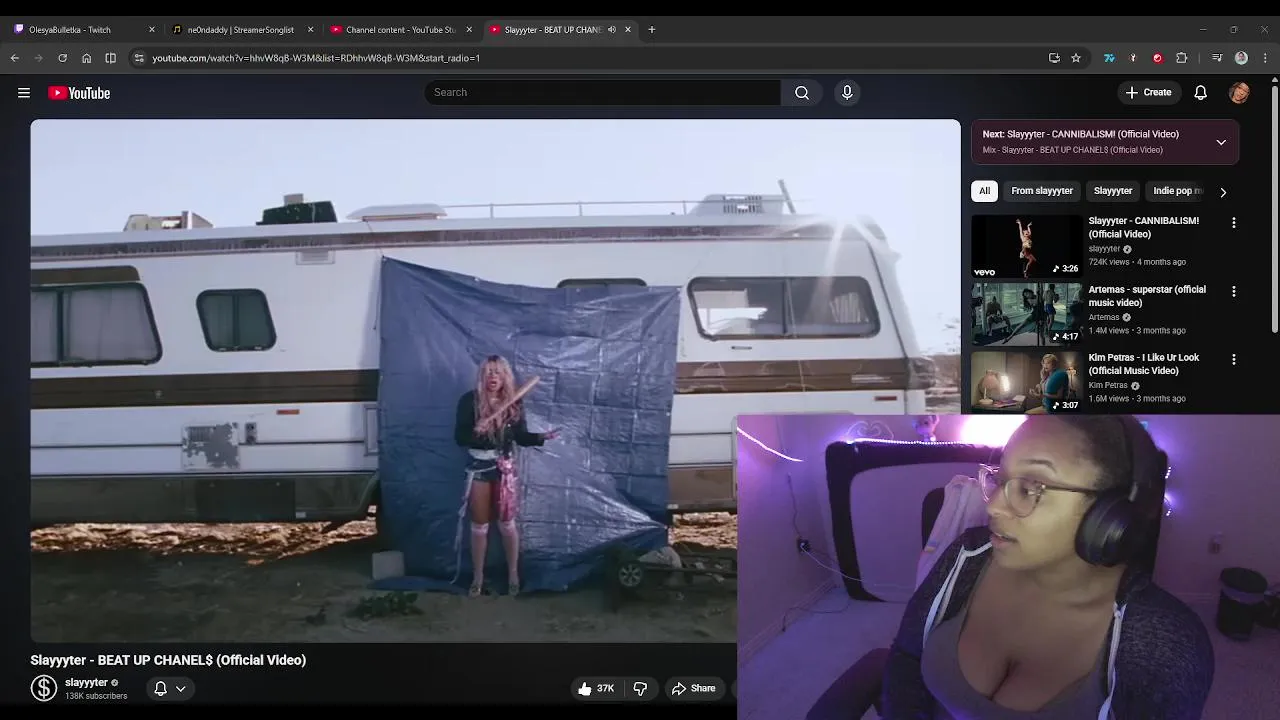Click the CANNIBALISM! video thumbnail

point(1027,246)
